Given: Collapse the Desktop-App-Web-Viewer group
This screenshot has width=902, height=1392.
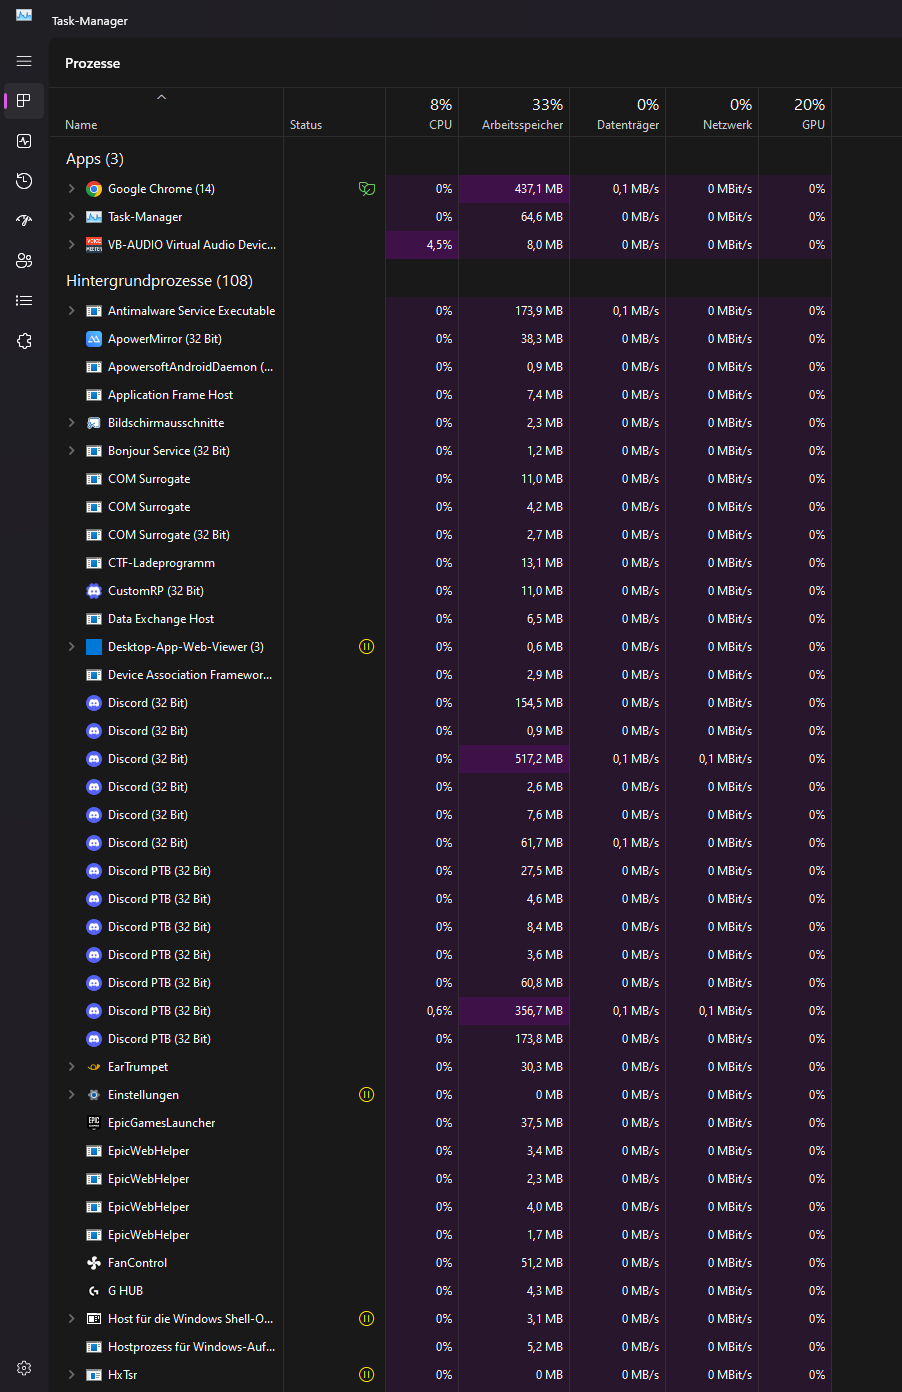Looking at the screenshot, I should coord(69,646).
